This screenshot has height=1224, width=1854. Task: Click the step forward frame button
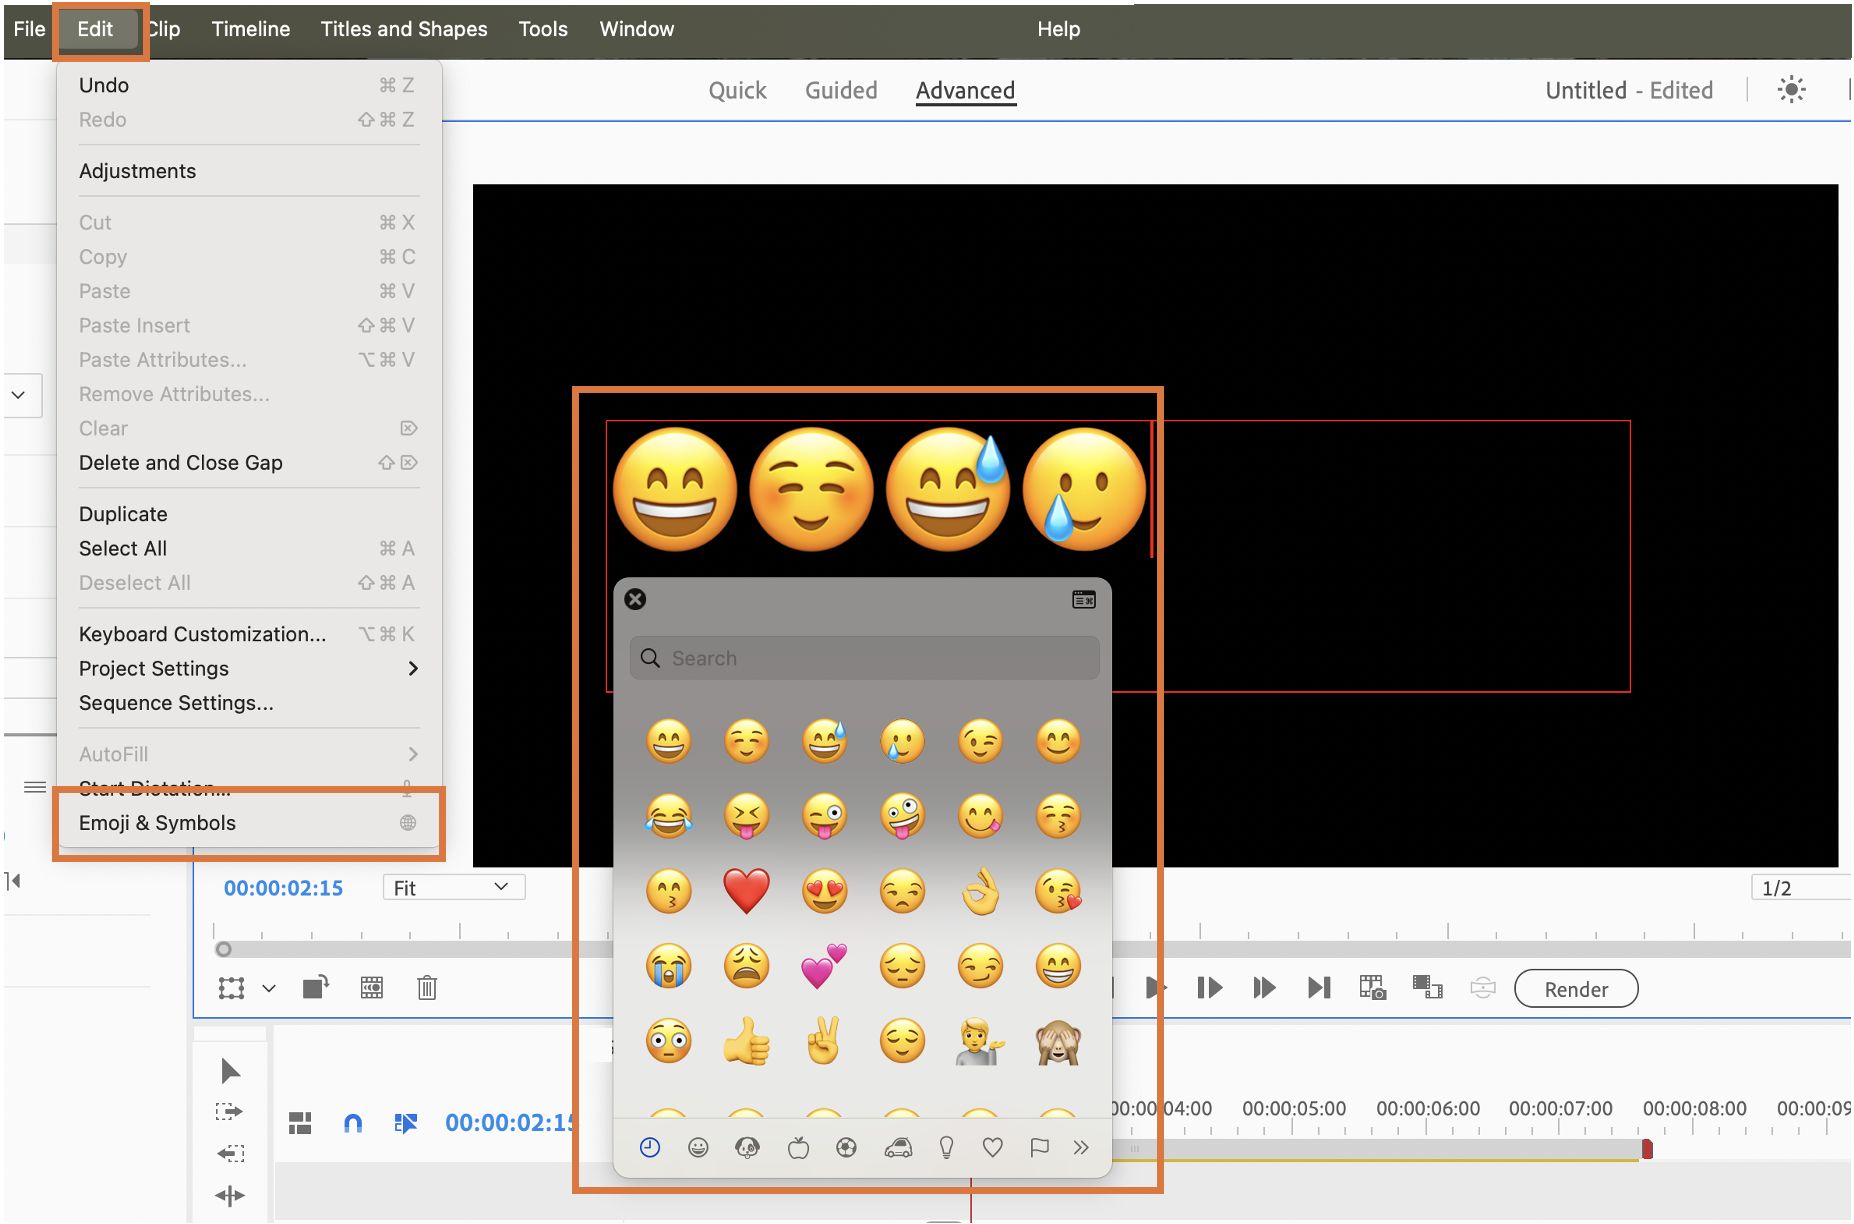pos(1209,988)
